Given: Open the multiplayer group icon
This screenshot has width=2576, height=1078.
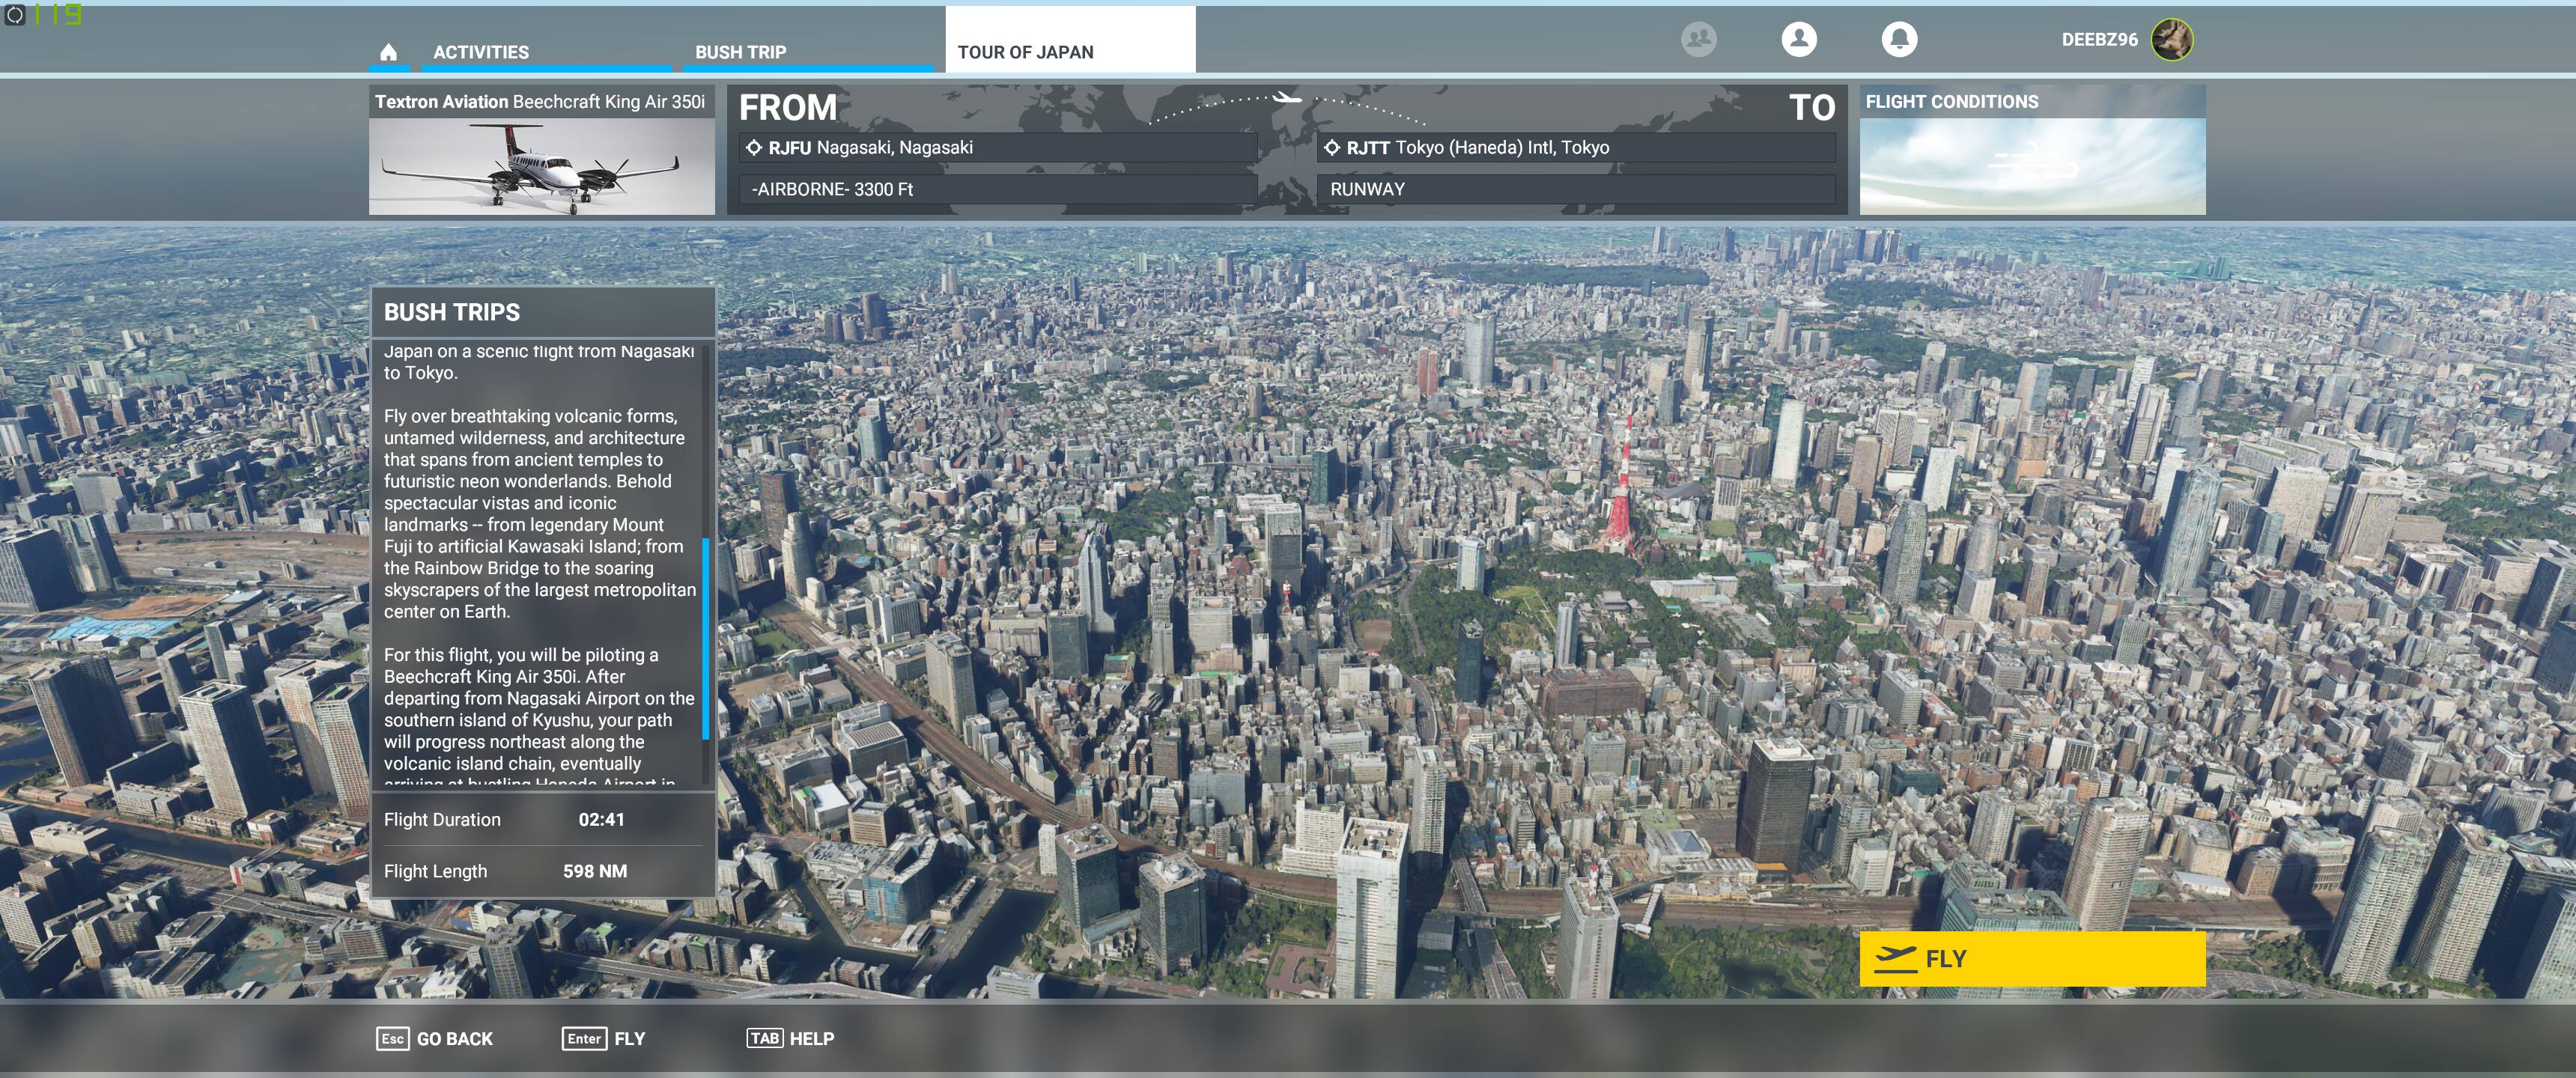Looking at the screenshot, I should [x=1698, y=39].
